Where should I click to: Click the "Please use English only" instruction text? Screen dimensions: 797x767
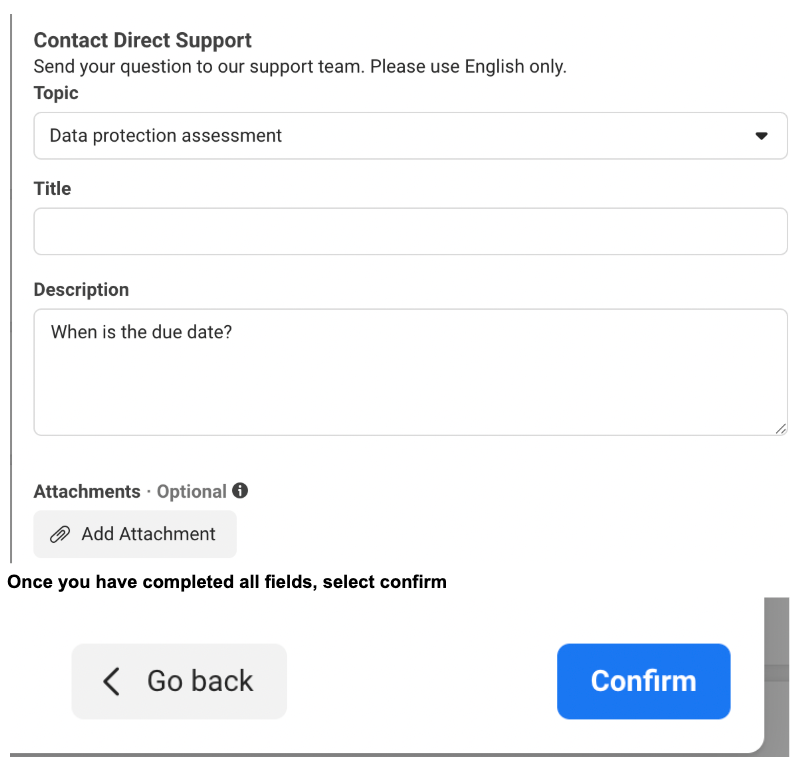tap(468, 67)
